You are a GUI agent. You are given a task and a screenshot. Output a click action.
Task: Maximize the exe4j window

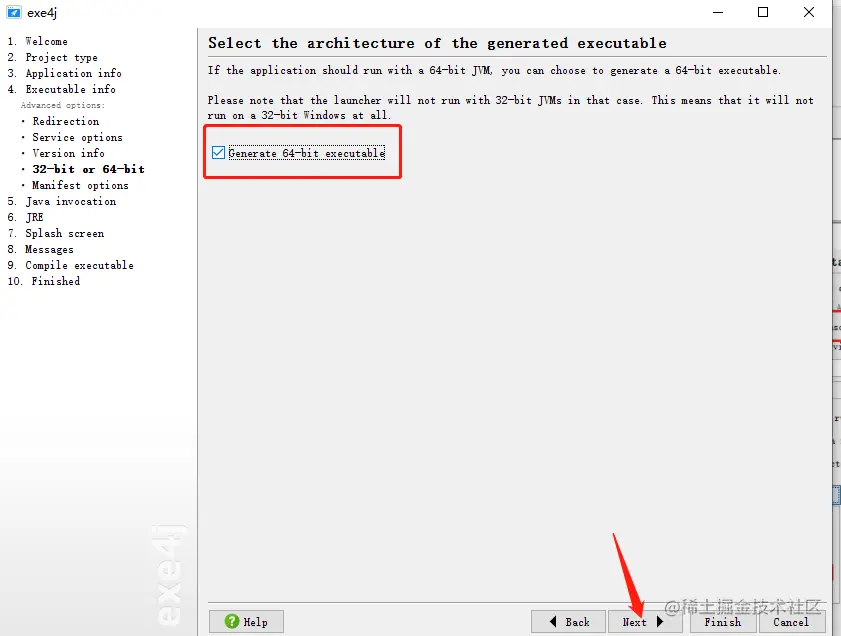763,12
